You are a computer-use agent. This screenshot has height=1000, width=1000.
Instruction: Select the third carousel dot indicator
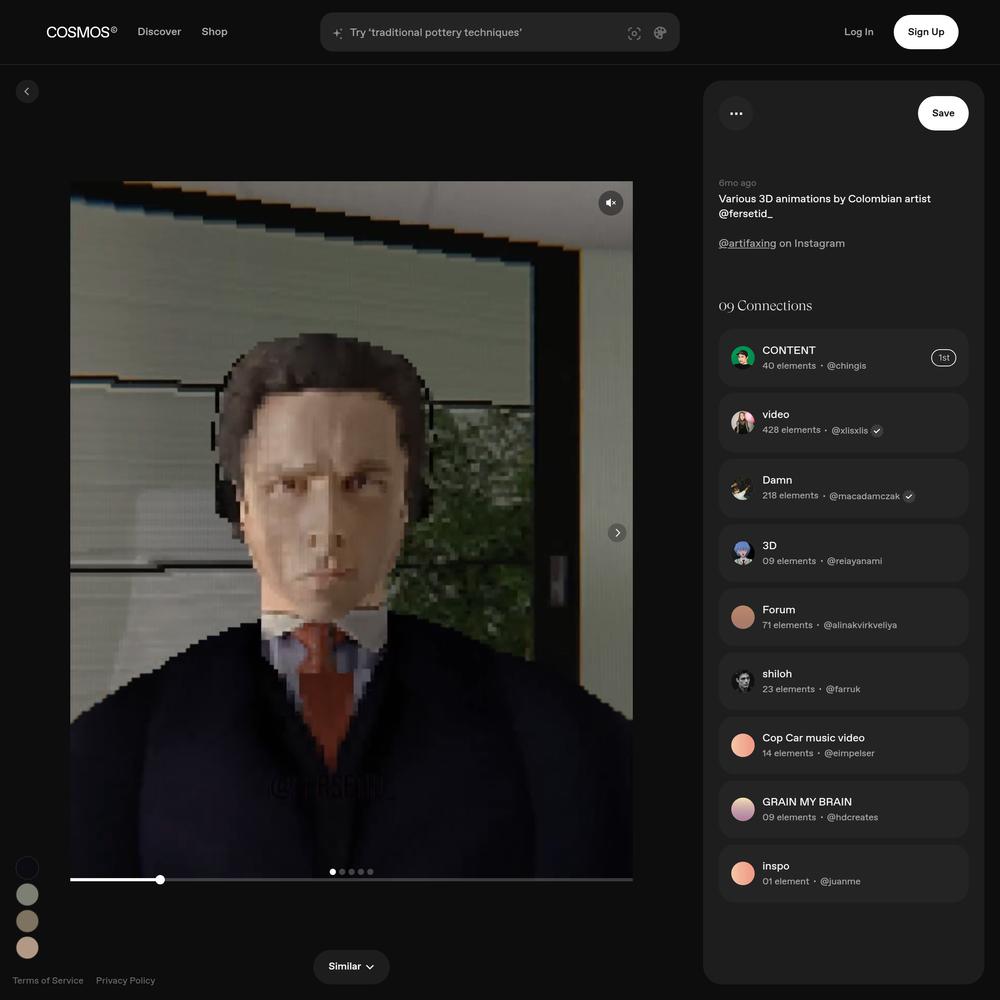point(351,872)
